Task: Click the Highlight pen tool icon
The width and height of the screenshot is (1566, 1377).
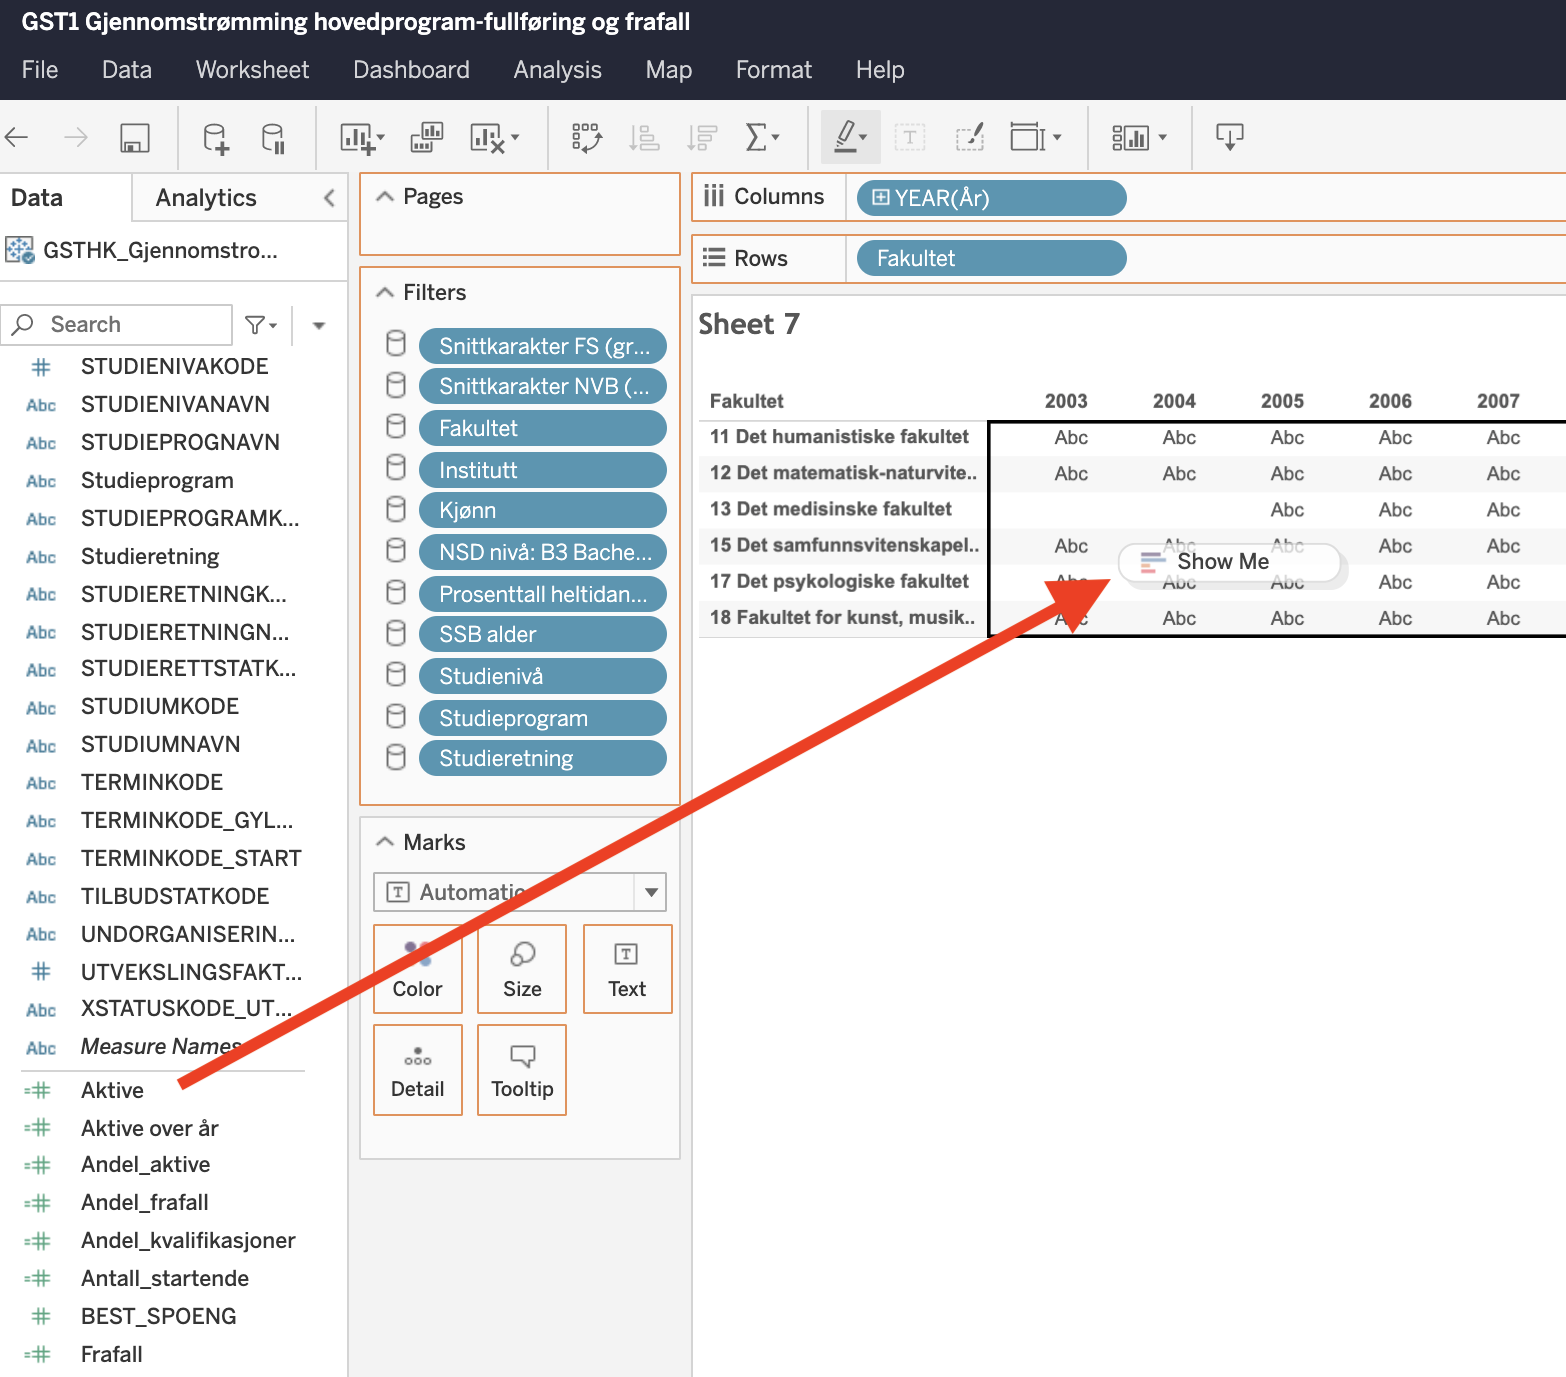Action: [848, 137]
